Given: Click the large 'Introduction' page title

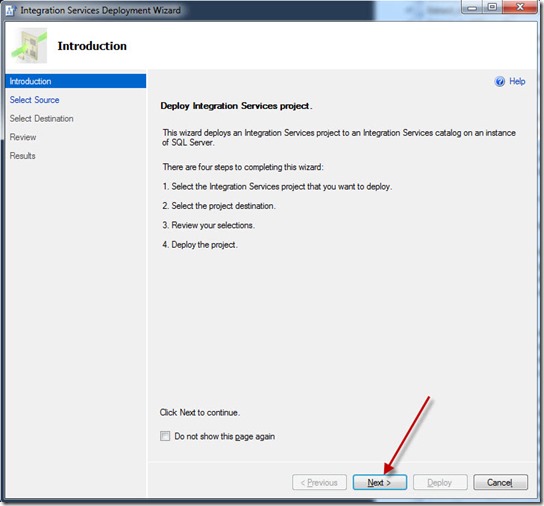Looking at the screenshot, I should [x=92, y=46].
